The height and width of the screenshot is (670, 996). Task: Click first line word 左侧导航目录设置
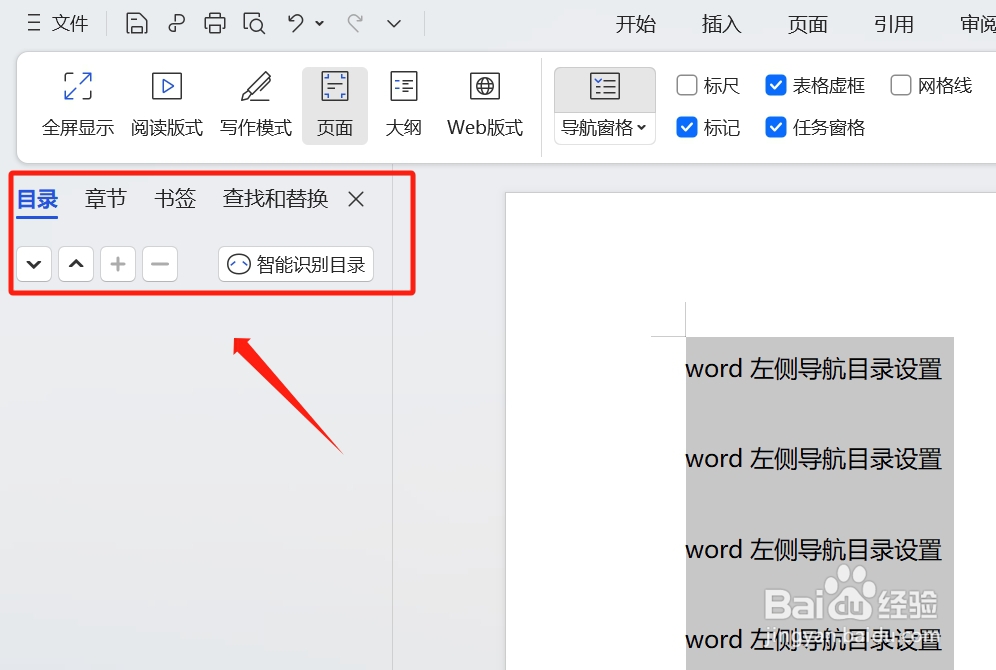[814, 369]
